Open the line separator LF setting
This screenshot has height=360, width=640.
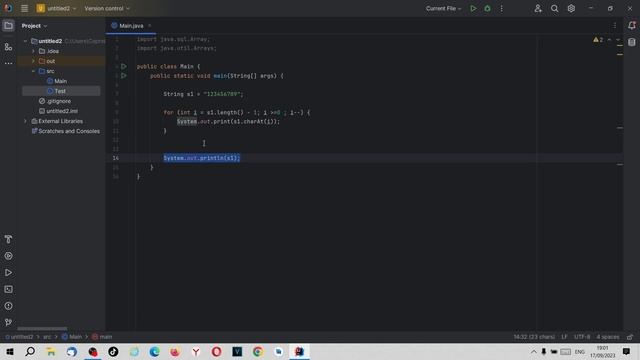564,337
